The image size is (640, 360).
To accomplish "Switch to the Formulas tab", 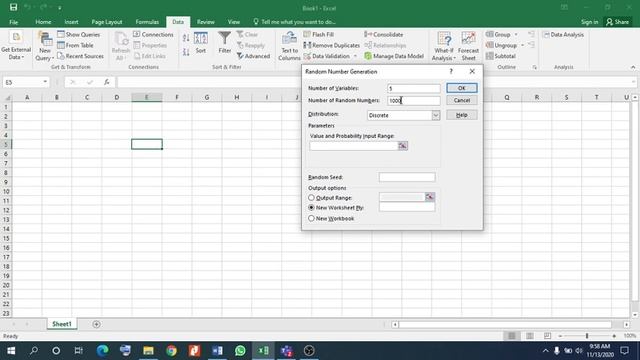I will [147, 22].
